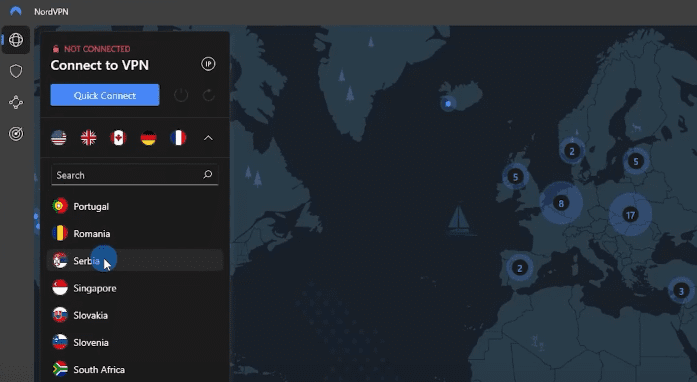Viewport: 697px width, 382px height.
Task: Collapse the recent countries chevron
Action: pos(208,138)
